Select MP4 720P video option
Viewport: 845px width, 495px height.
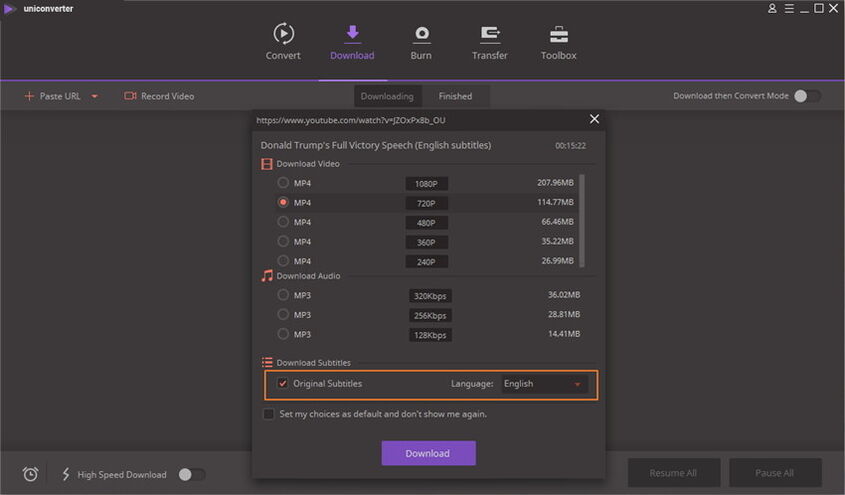pyautogui.click(x=283, y=202)
